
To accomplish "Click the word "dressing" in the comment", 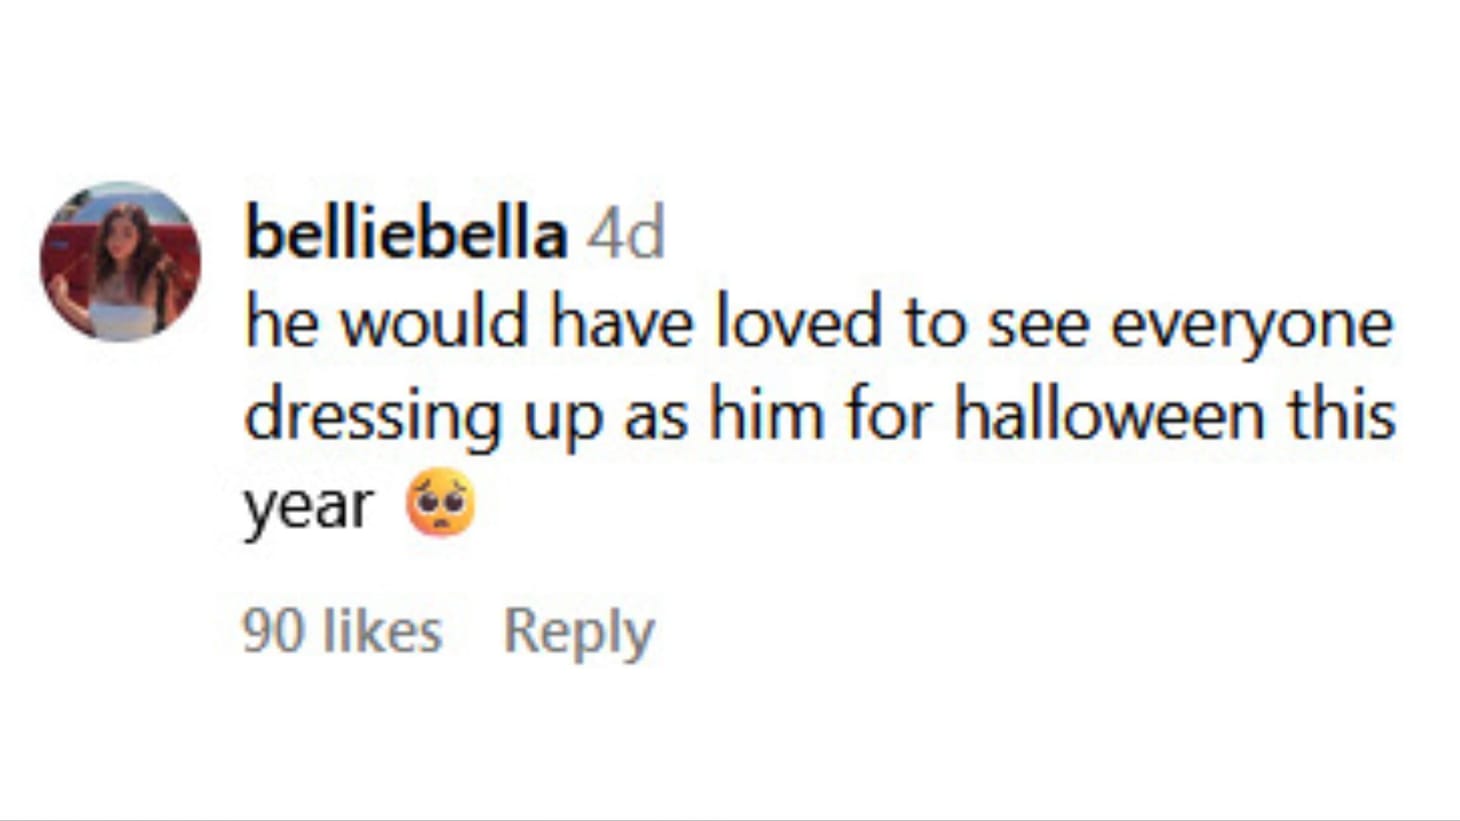I will (x=373, y=414).
